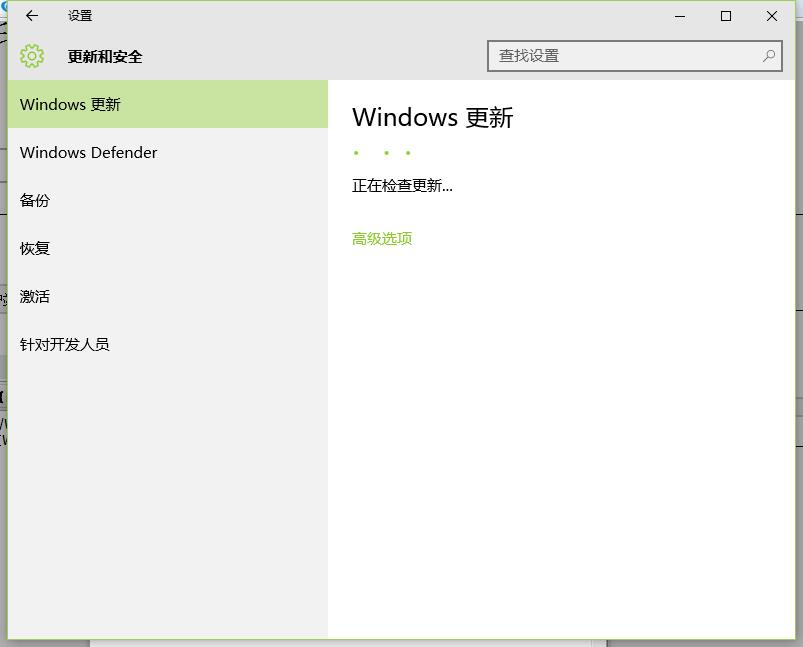
Task: Click the 设置 window title text
Action: (x=80, y=16)
